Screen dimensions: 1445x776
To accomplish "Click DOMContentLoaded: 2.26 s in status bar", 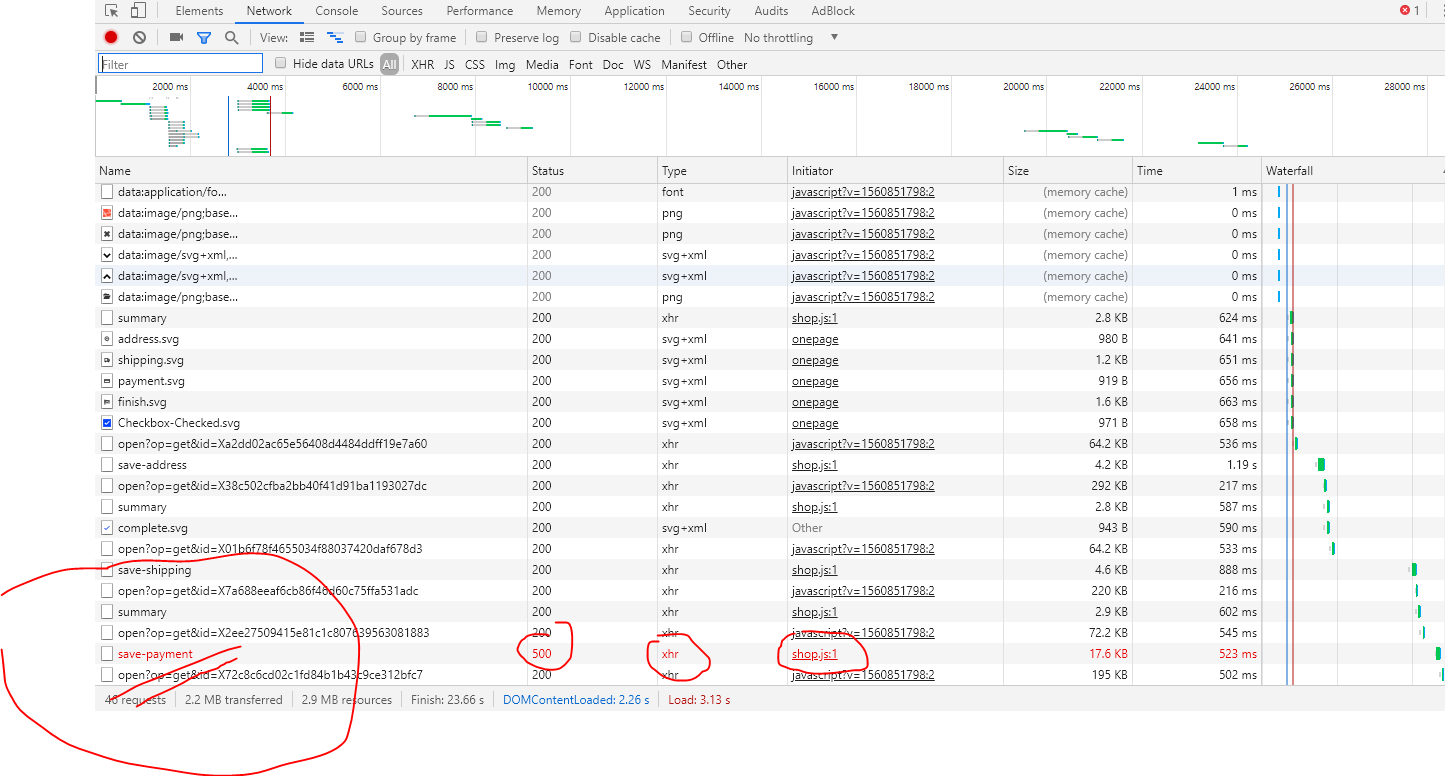I will (x=576, y=700).
